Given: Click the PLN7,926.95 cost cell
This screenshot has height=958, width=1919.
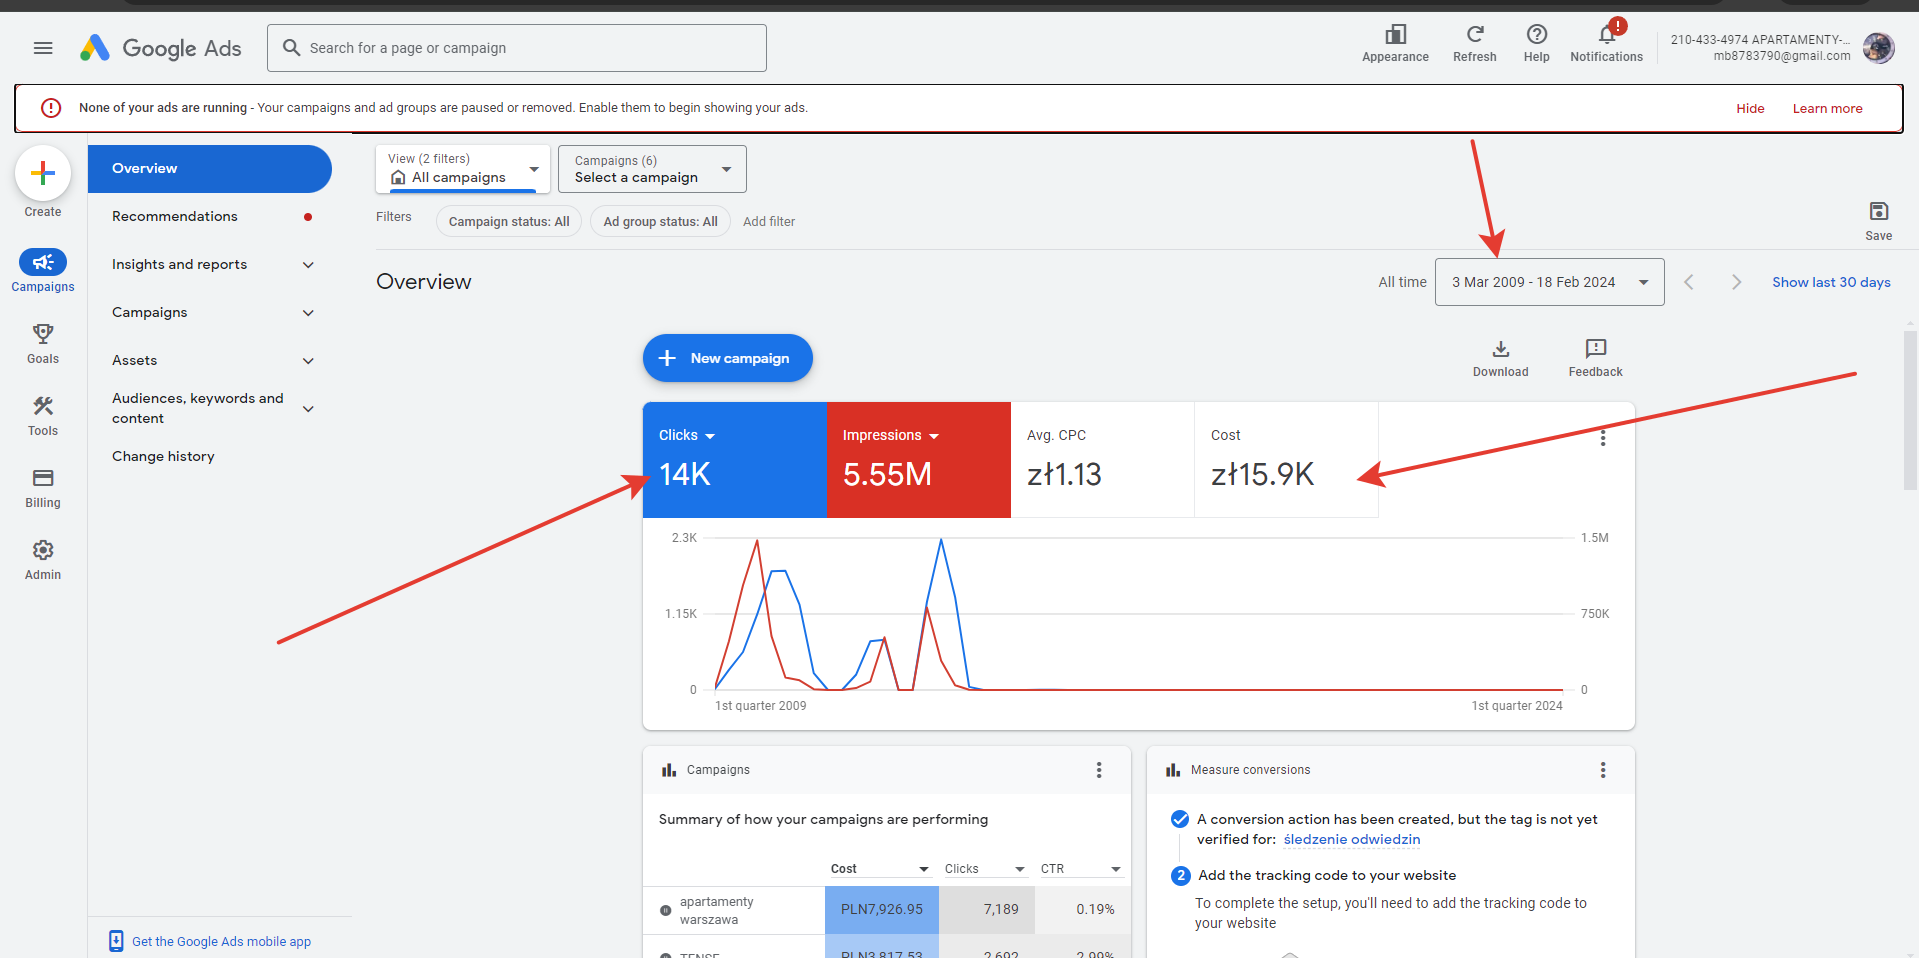Looking at the screenshot, I should pyautogui.click(x=882, y=910).
